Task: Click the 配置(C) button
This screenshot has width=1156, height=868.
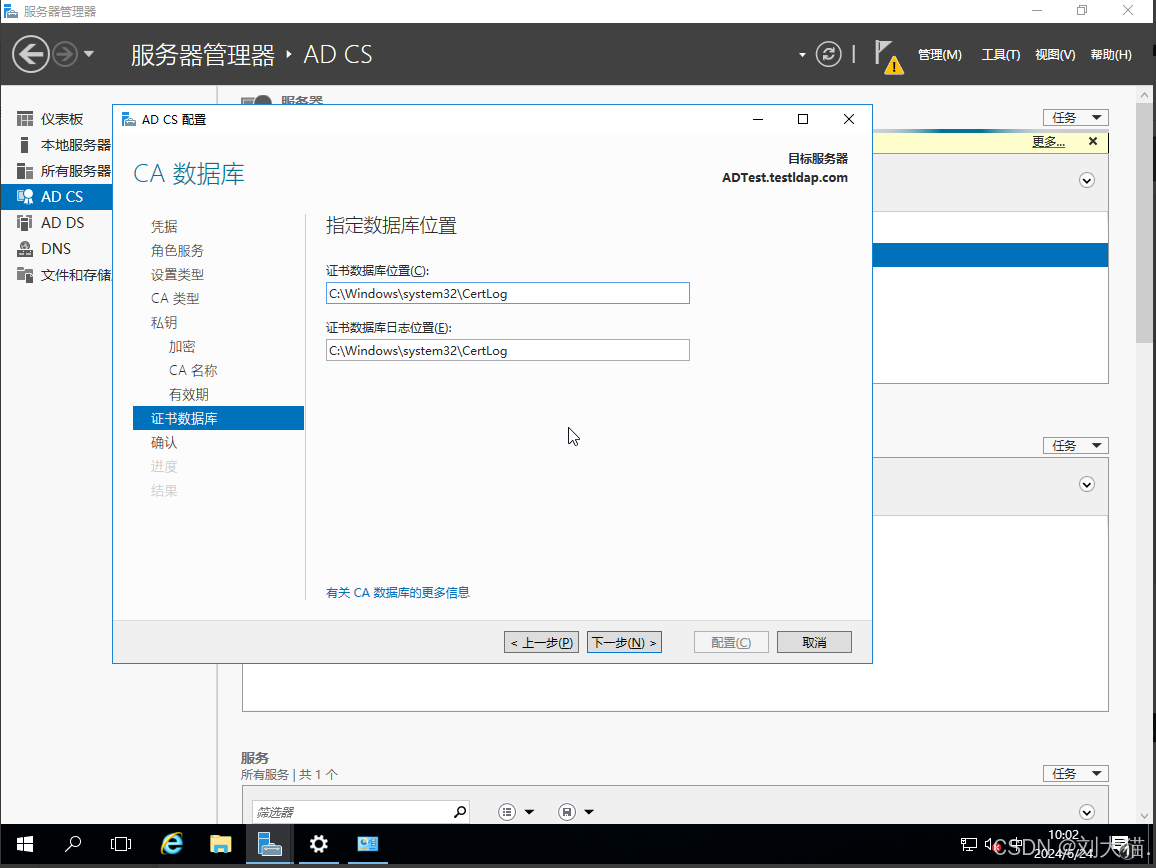Action: [731, 642]
